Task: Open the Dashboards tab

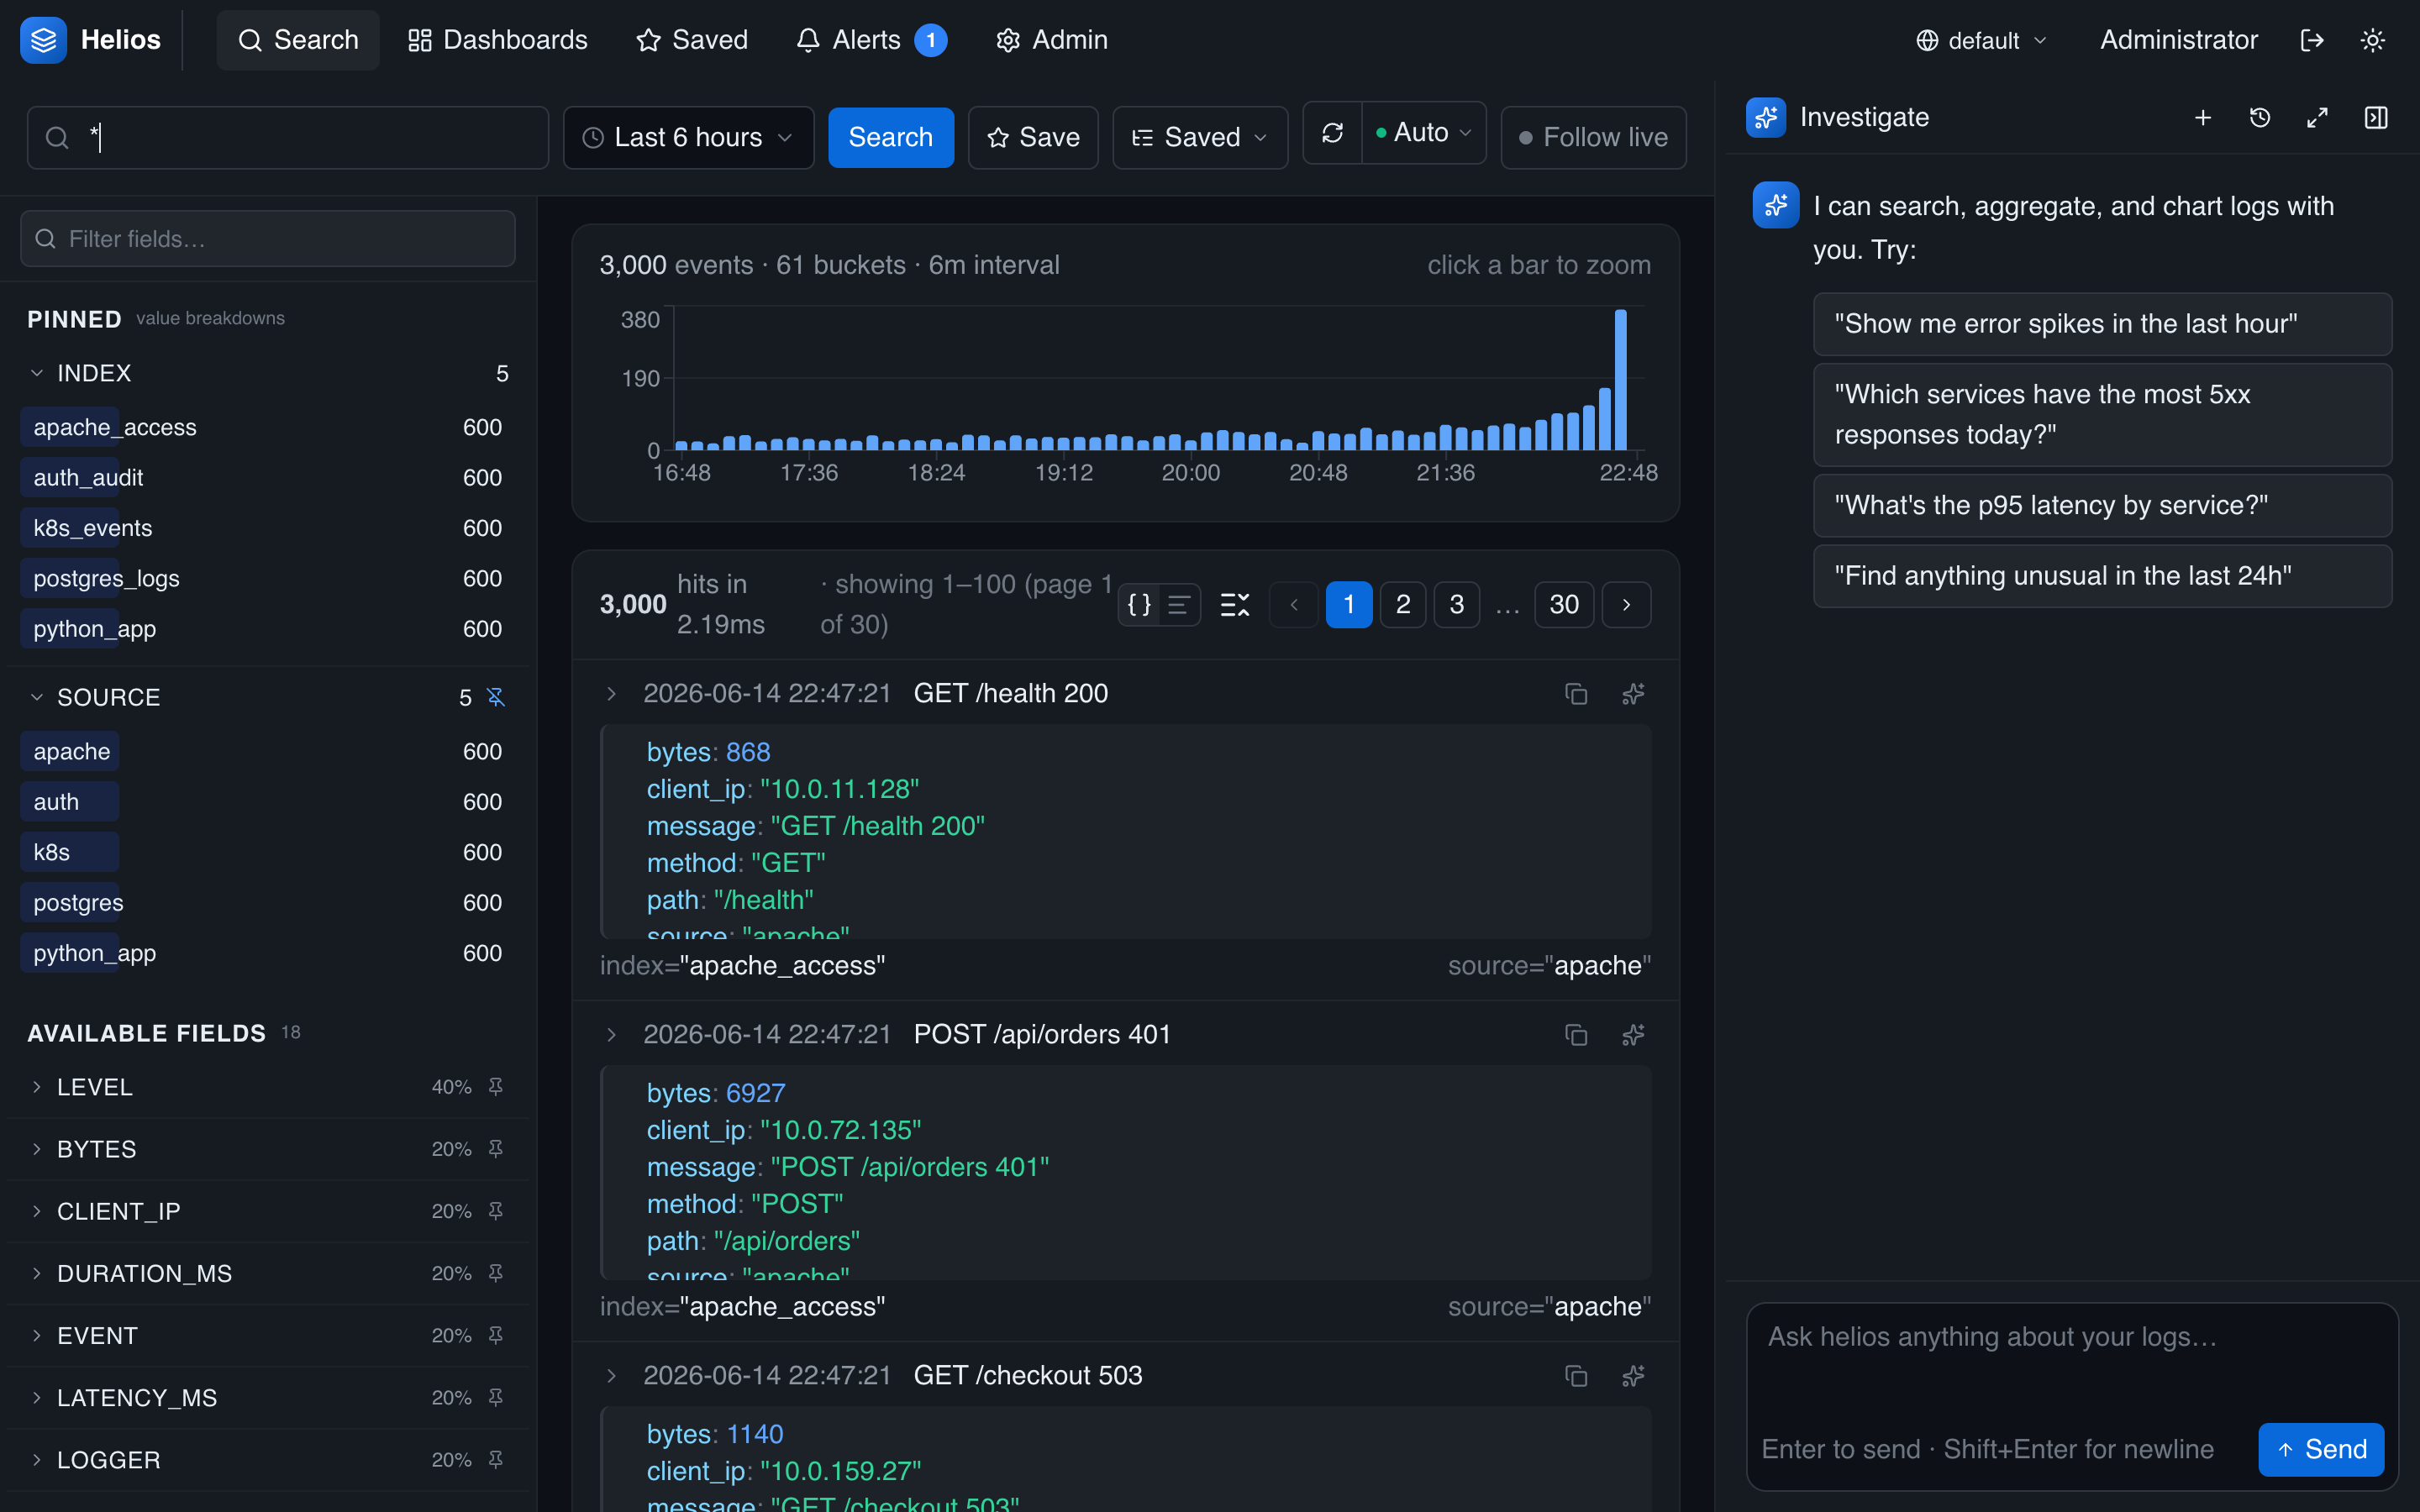Action: 497,40
